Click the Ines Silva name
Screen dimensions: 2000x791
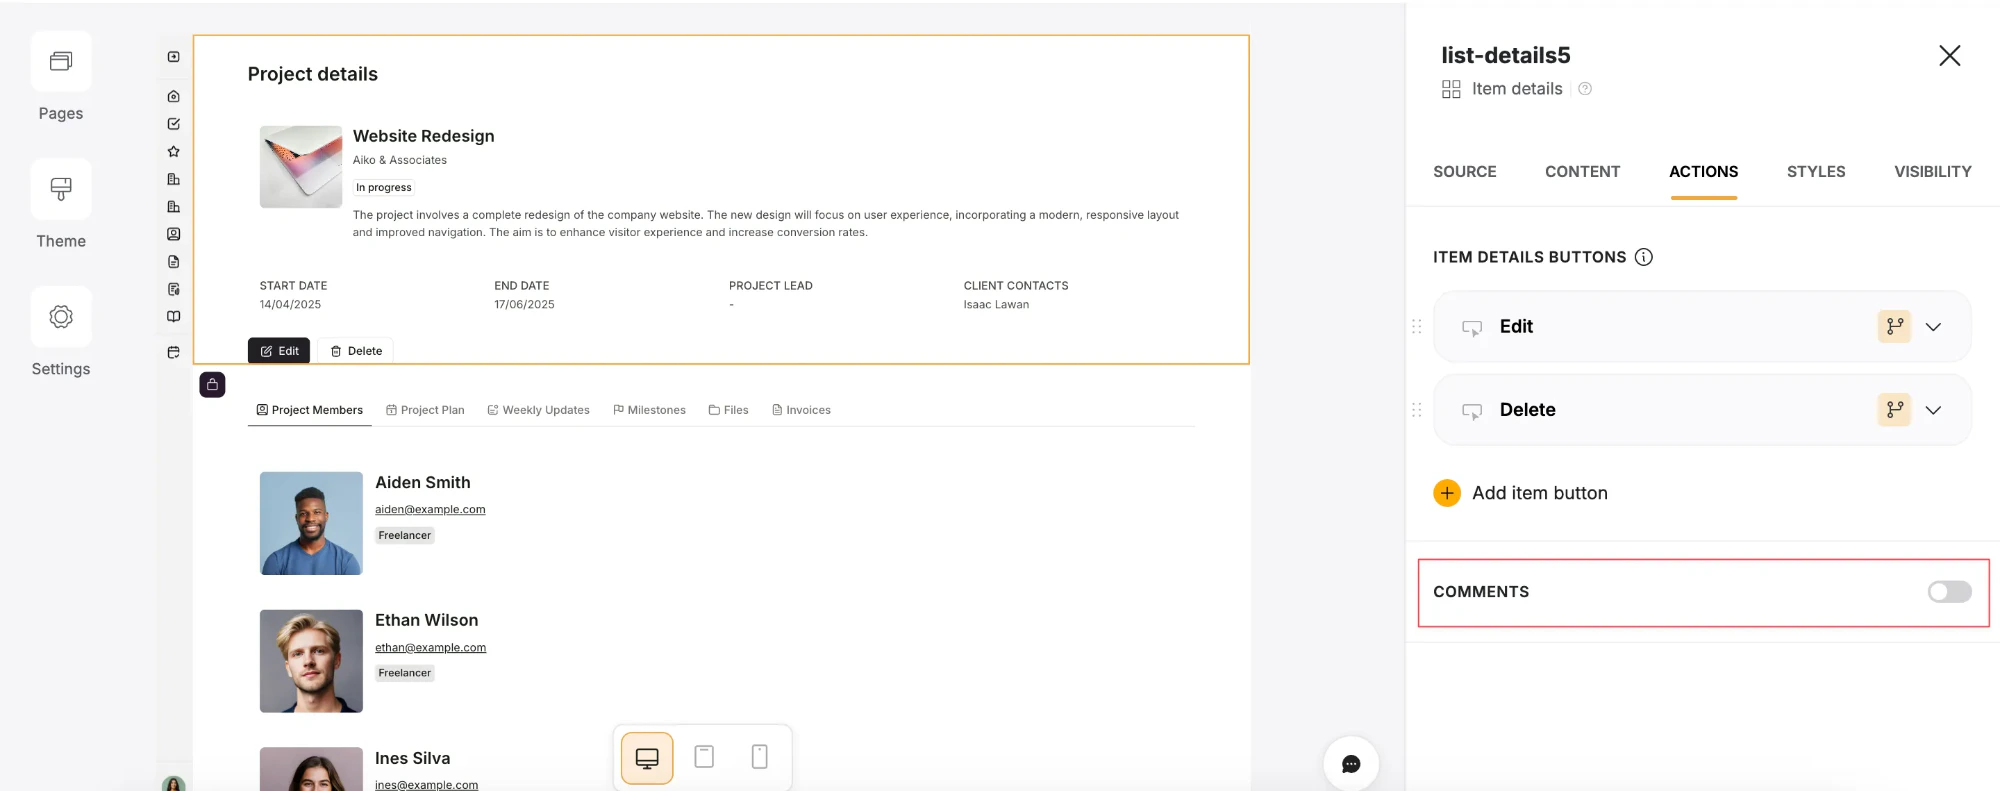(x=412, y=759)
